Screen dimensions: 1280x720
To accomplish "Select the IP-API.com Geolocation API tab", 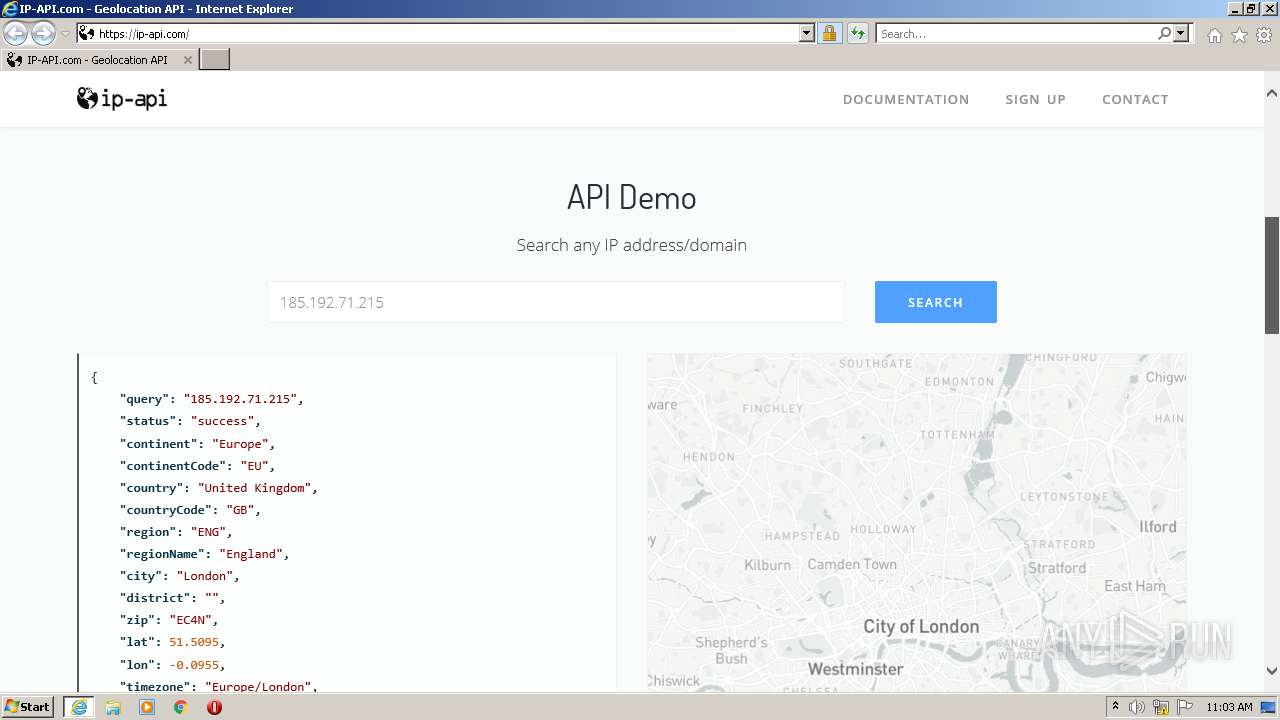I will pos(96,60).
